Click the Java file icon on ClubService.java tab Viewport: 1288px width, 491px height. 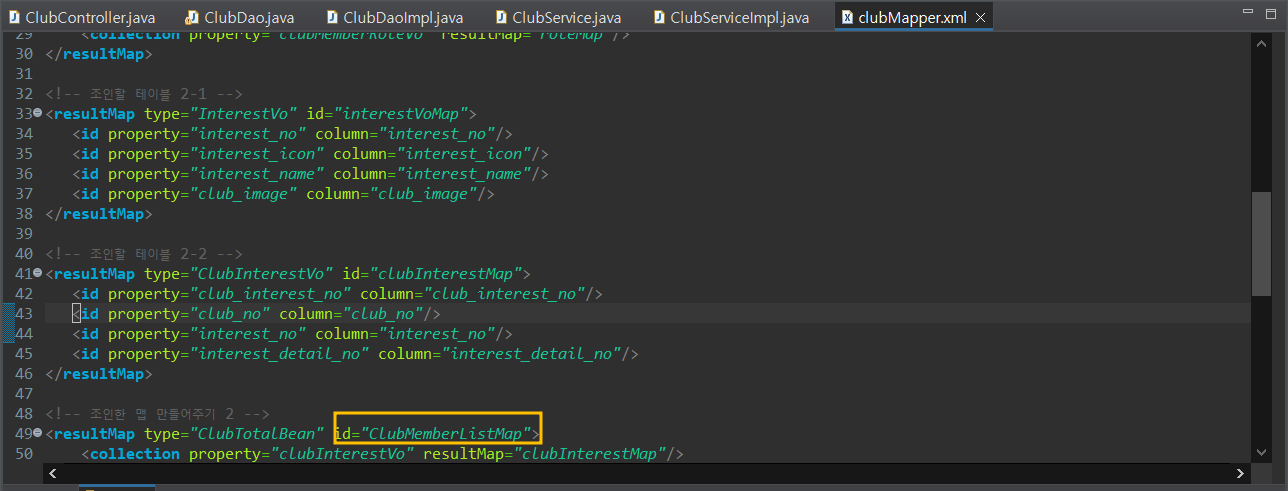pyautogui.click(x=503, y=17)
